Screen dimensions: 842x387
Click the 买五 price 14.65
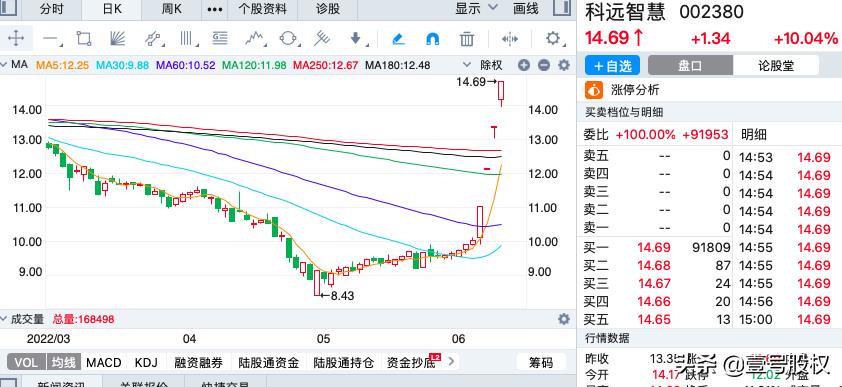[x=654, y=319]
